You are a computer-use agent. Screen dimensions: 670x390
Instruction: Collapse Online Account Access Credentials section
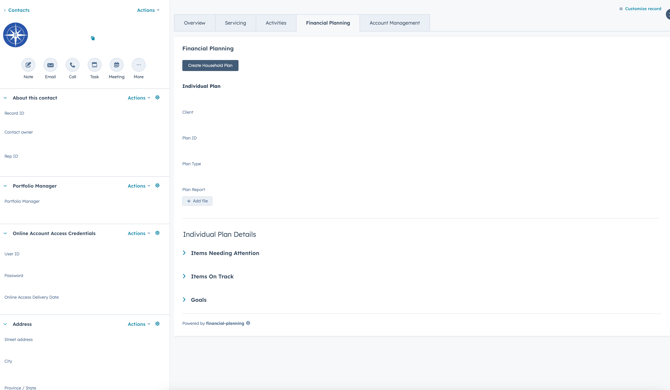click(x=5, y=233)
